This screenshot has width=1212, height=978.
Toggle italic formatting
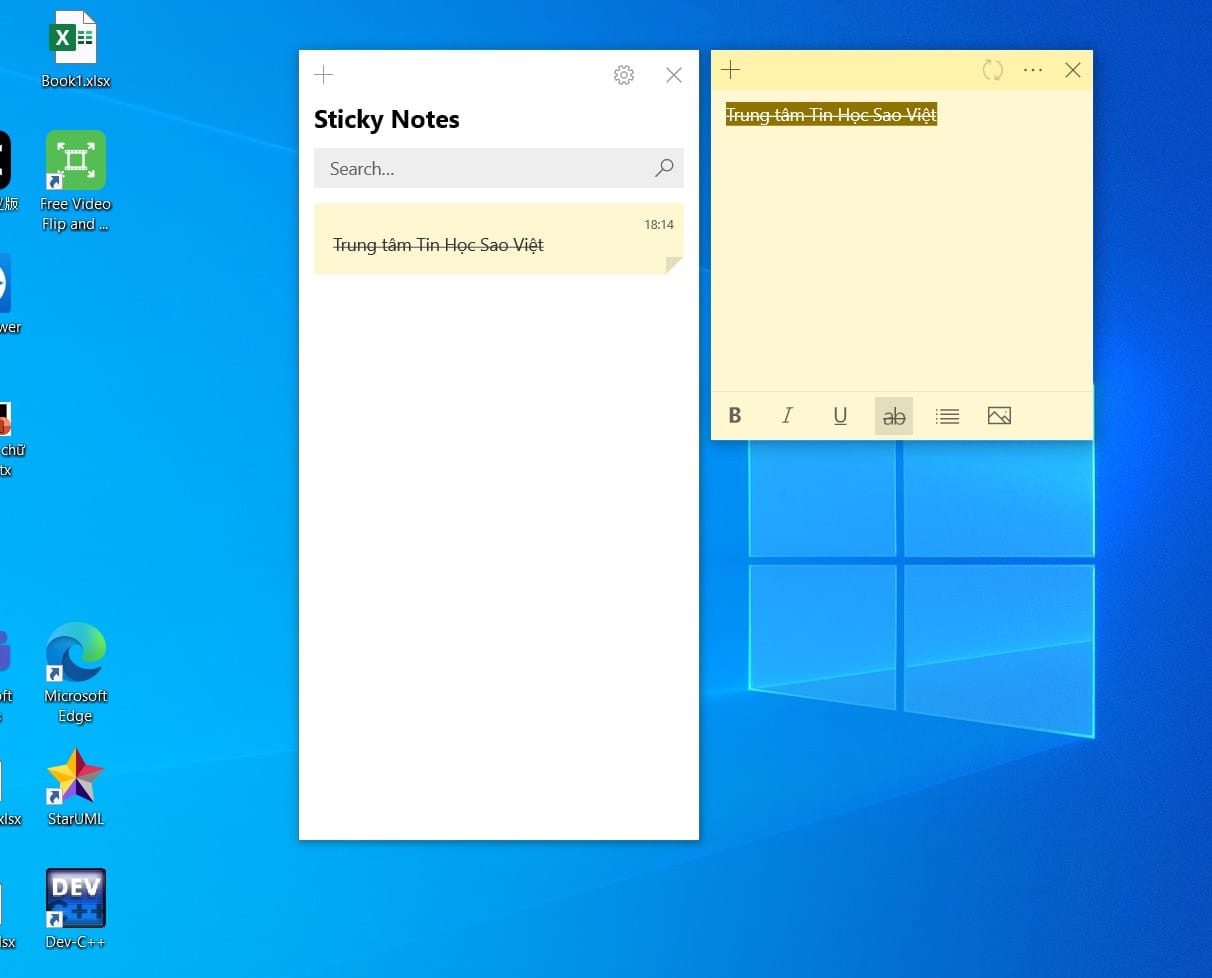(x=787, y=416)
